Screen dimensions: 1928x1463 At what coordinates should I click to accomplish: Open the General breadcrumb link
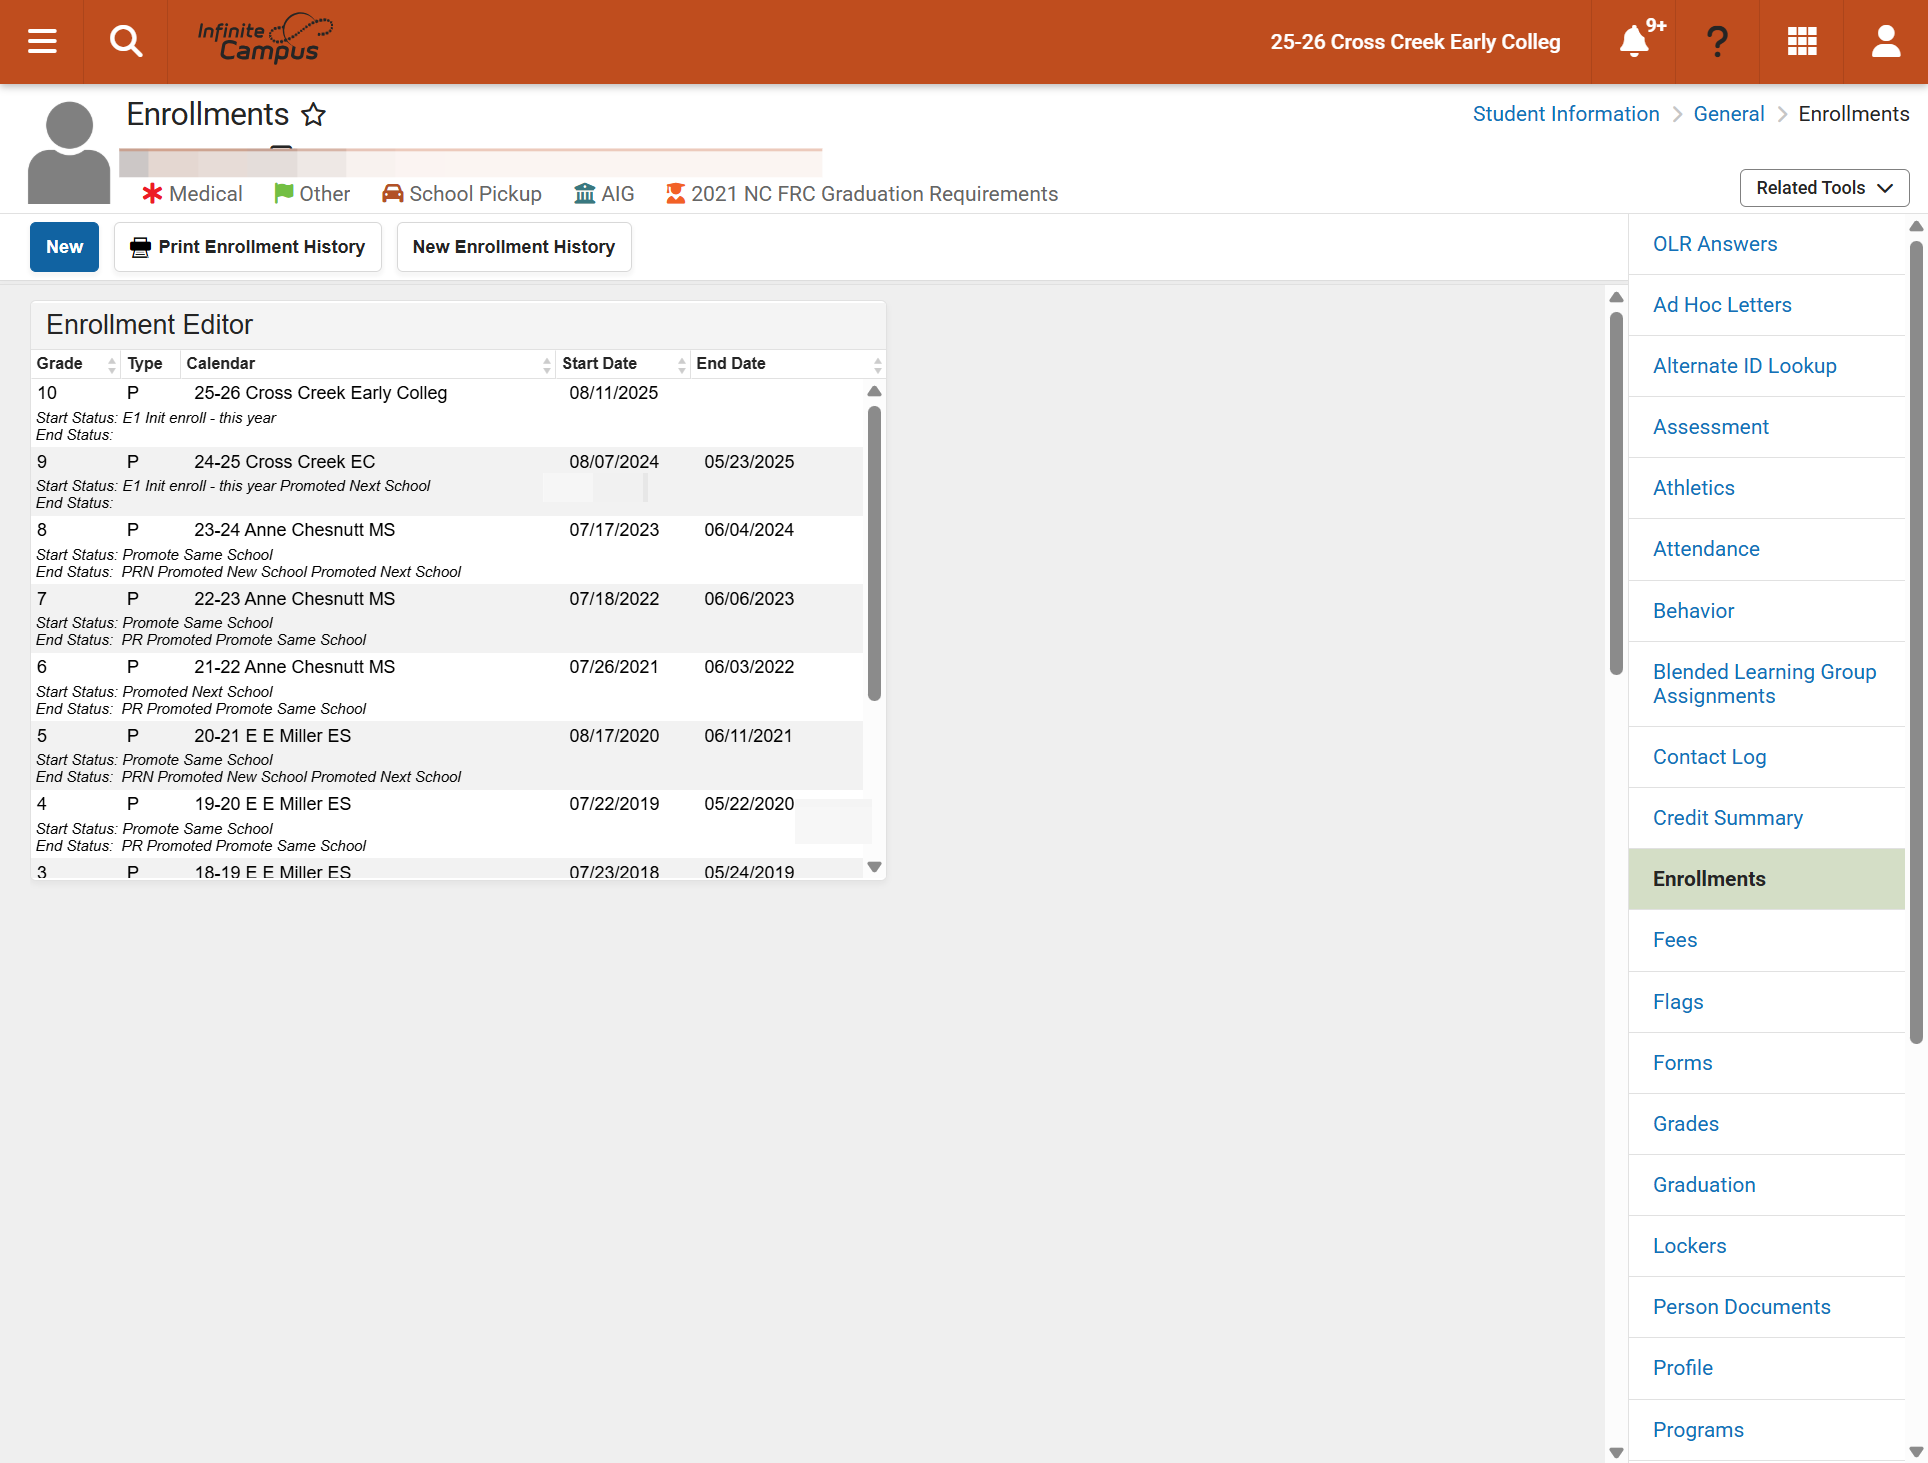tap(1729, 114)
